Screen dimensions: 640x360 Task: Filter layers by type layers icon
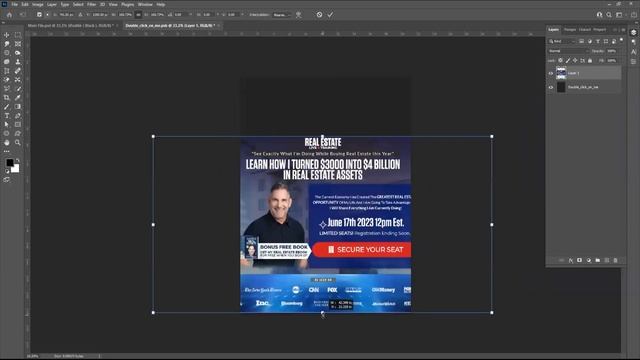[x=598, y=41]
